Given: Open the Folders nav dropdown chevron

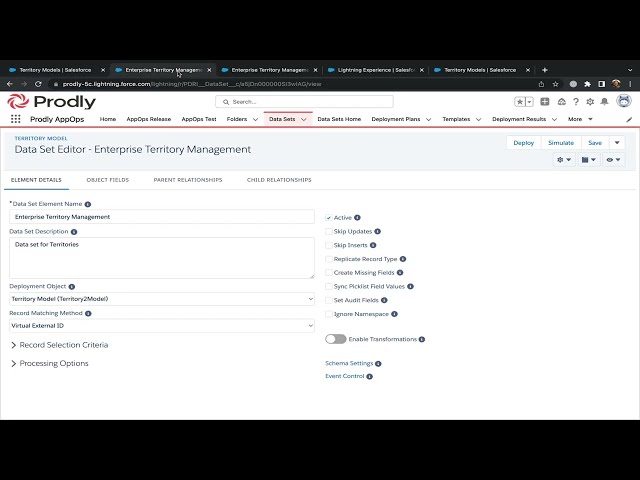Looking at the screenshot, I should pos(256,119).
